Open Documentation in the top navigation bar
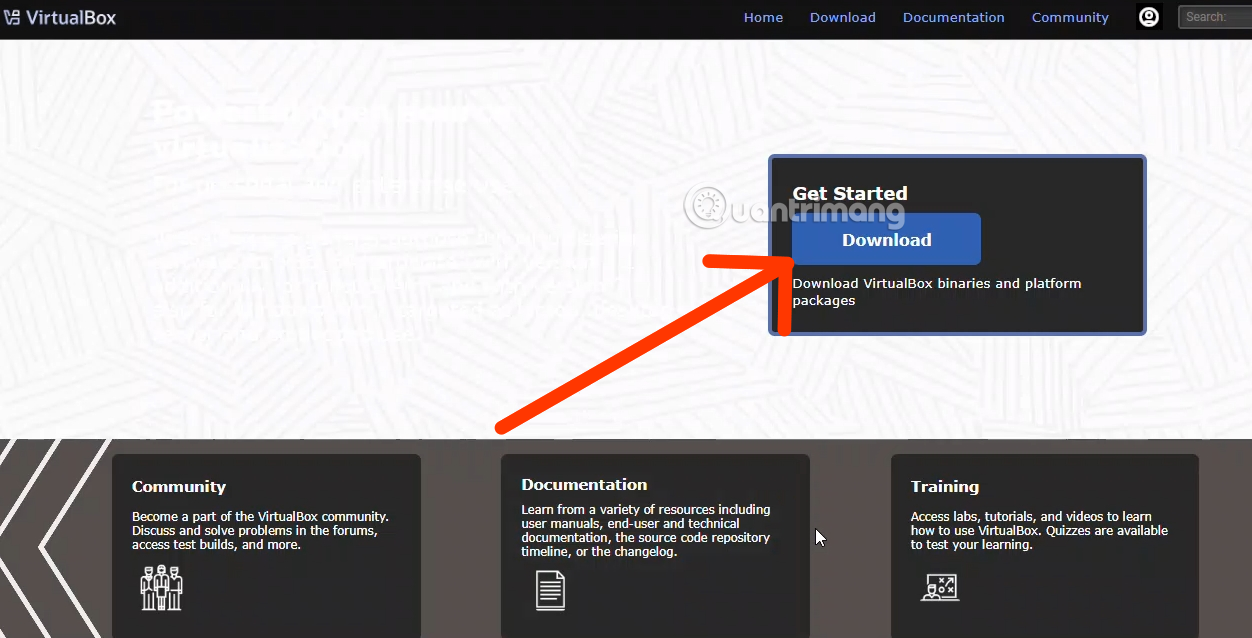The width and height of the screenshot is (1252, 638). click(x=953, y=17)
